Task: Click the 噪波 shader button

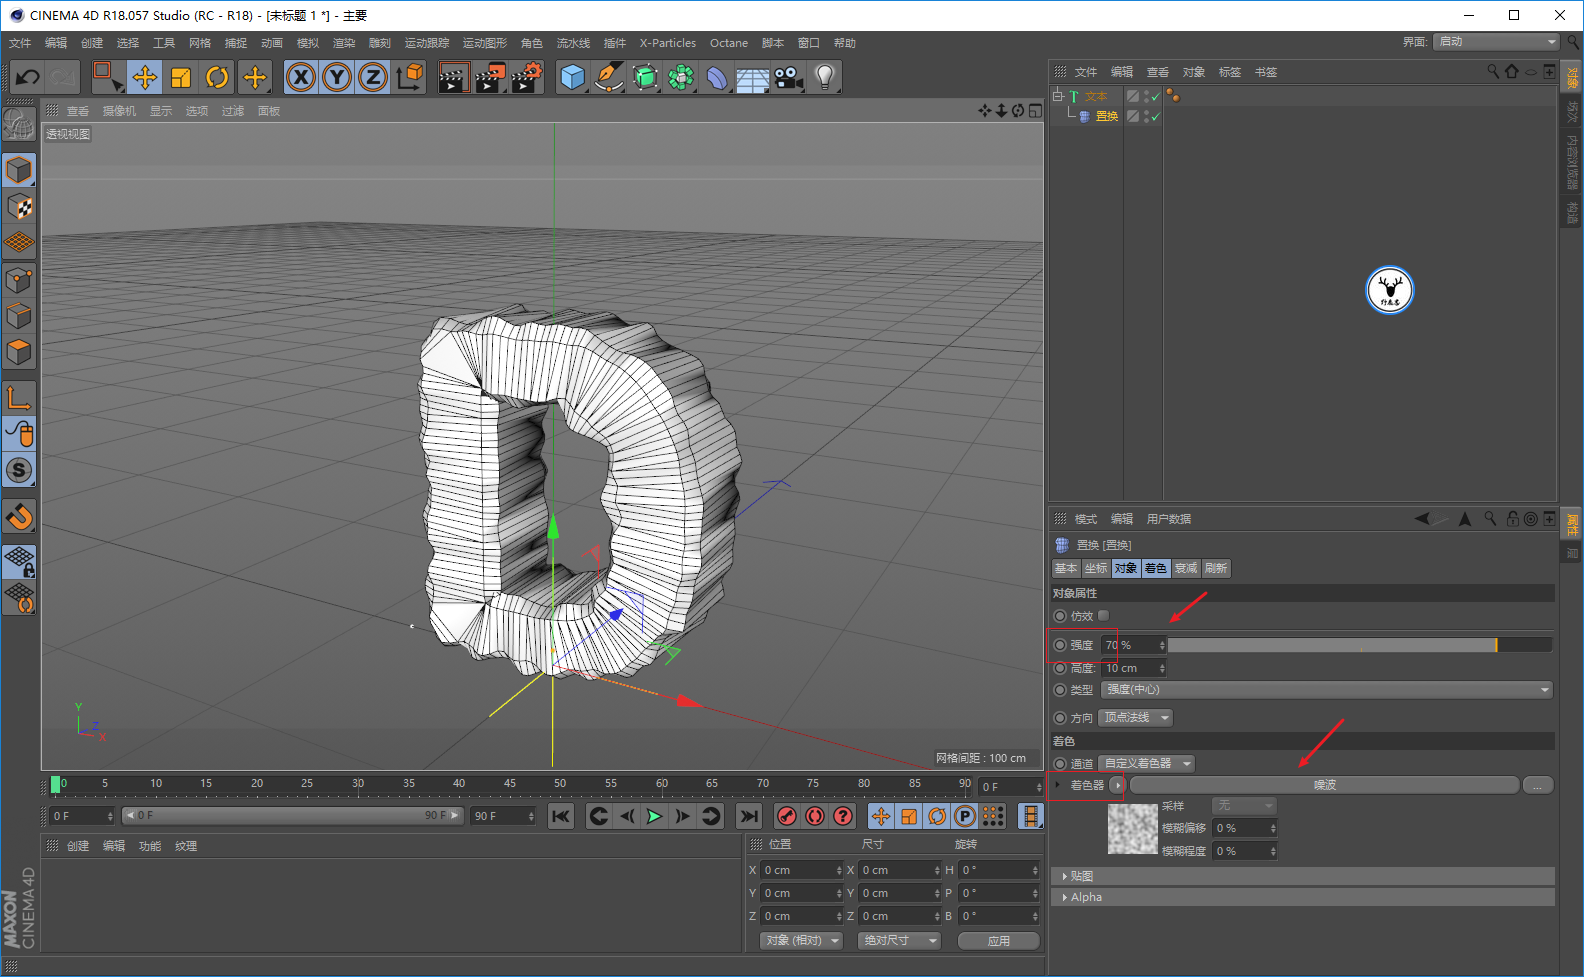Action: (x=1324, y=785)
